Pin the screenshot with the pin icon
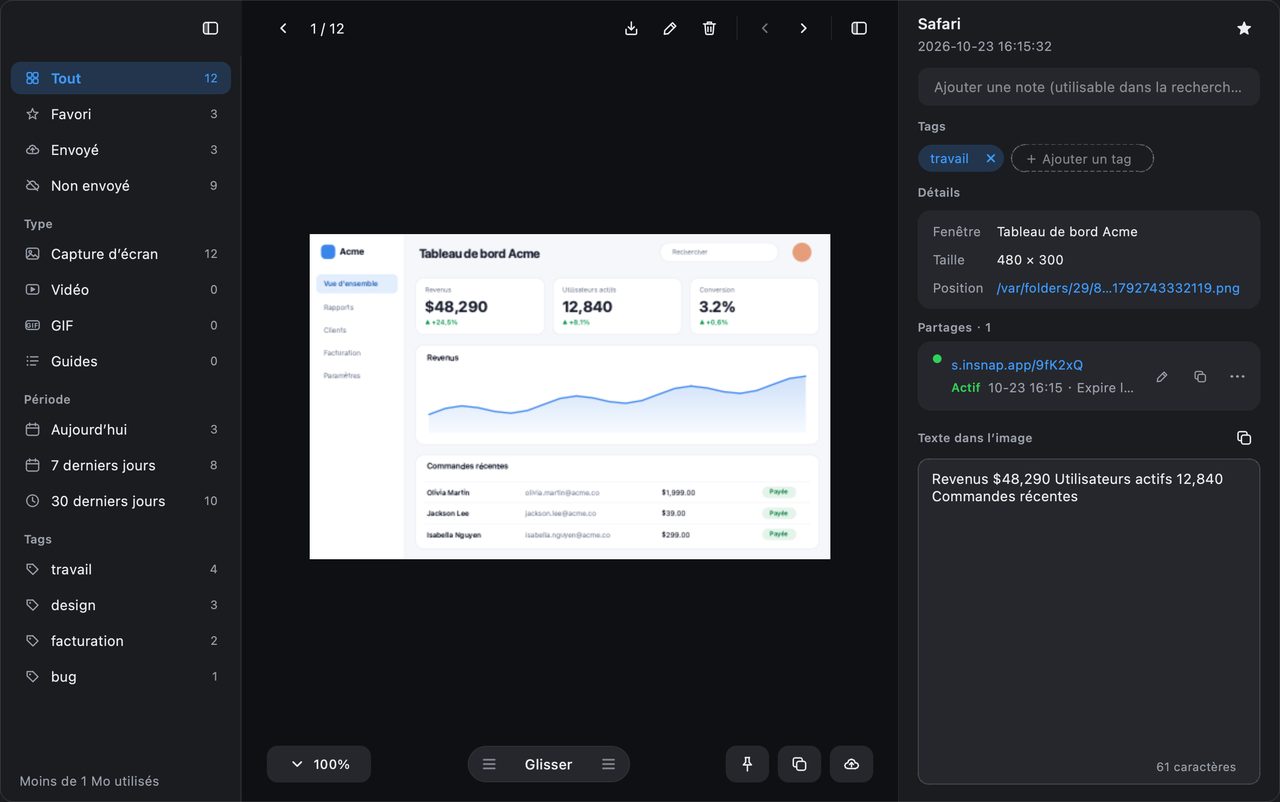Viewport: 1280px width, 802px height. point(747,764)
